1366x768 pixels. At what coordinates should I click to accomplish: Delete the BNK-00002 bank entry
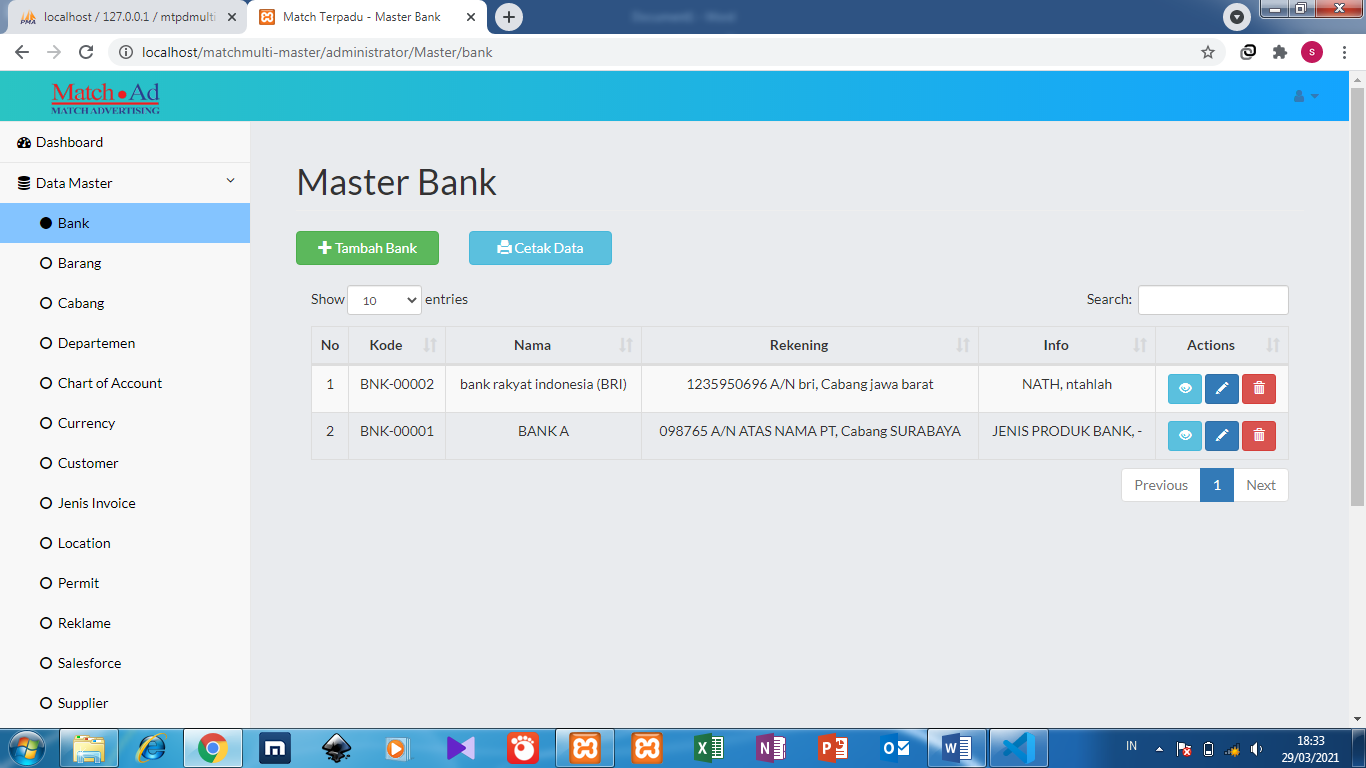1258,388
